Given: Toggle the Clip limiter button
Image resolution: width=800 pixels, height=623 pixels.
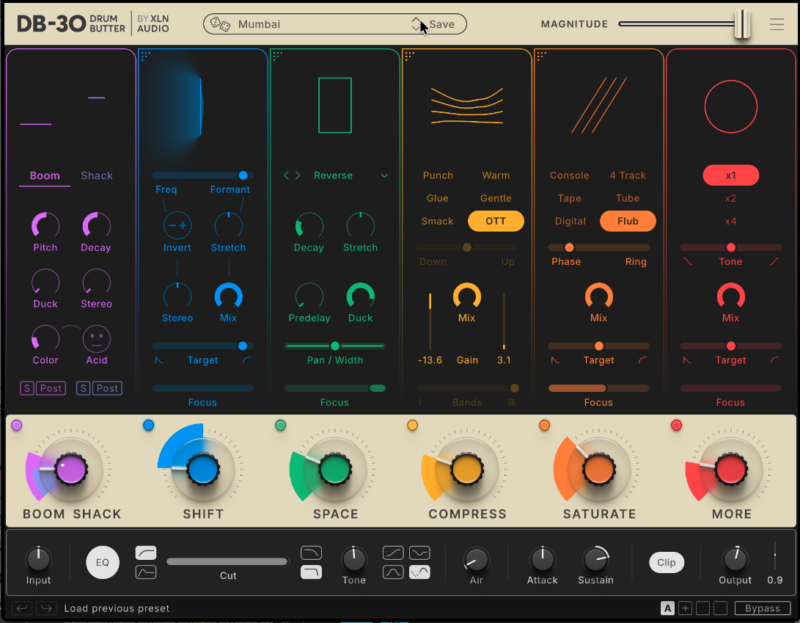Looking at the screenshot, I should (x=666, y=562).
